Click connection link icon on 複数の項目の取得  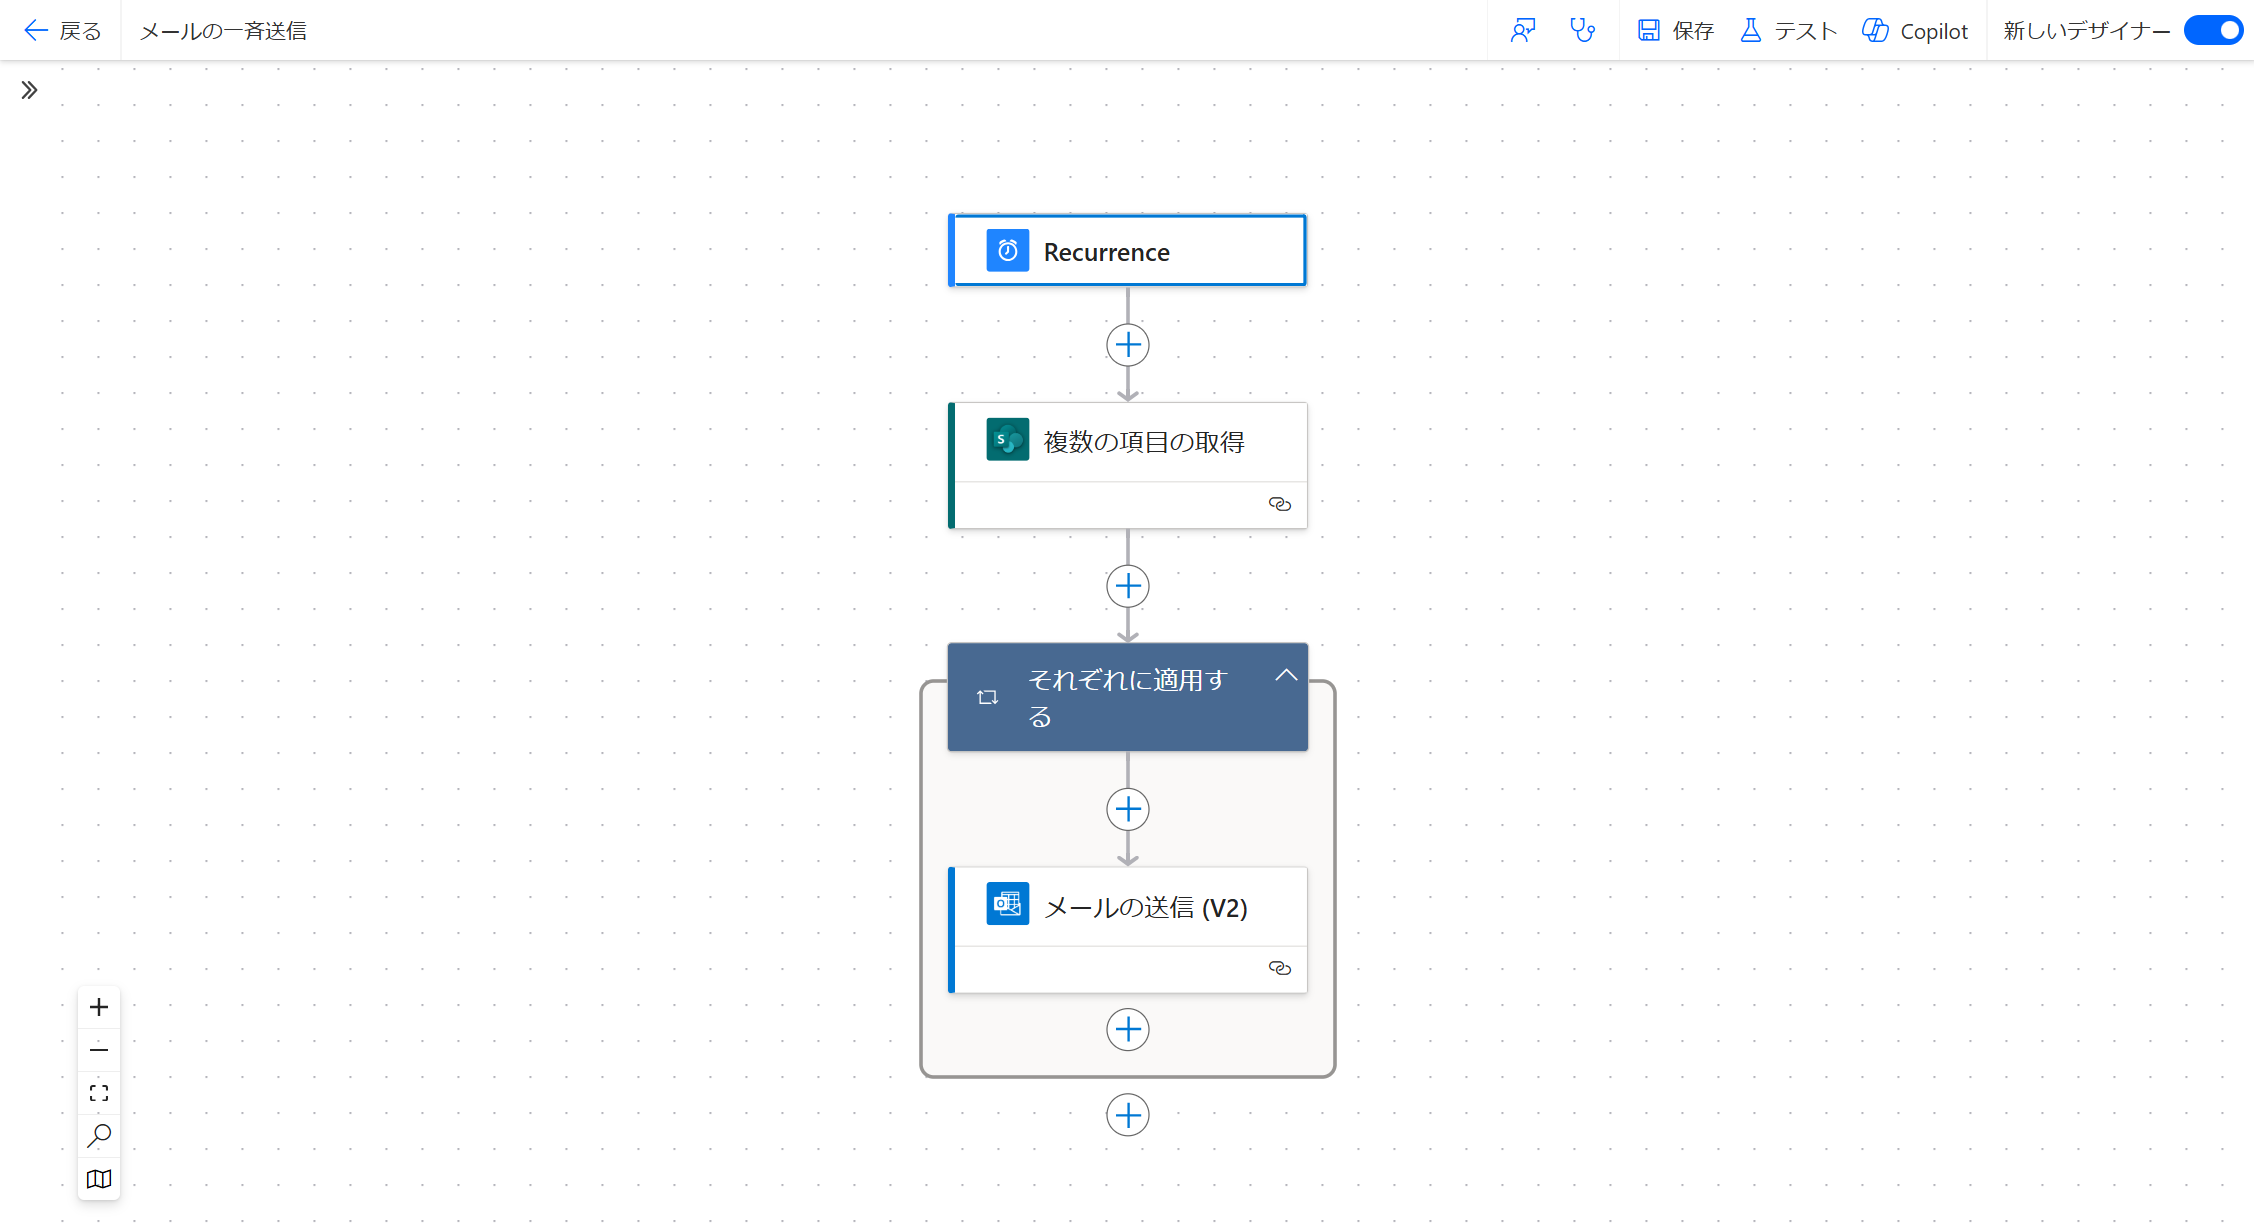1279,504
